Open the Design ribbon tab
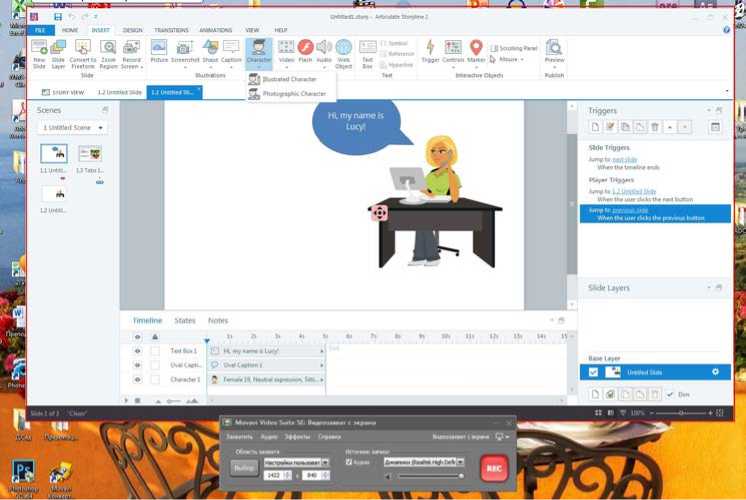The height and width of the screenshot is (500, 746). [132, 30]
